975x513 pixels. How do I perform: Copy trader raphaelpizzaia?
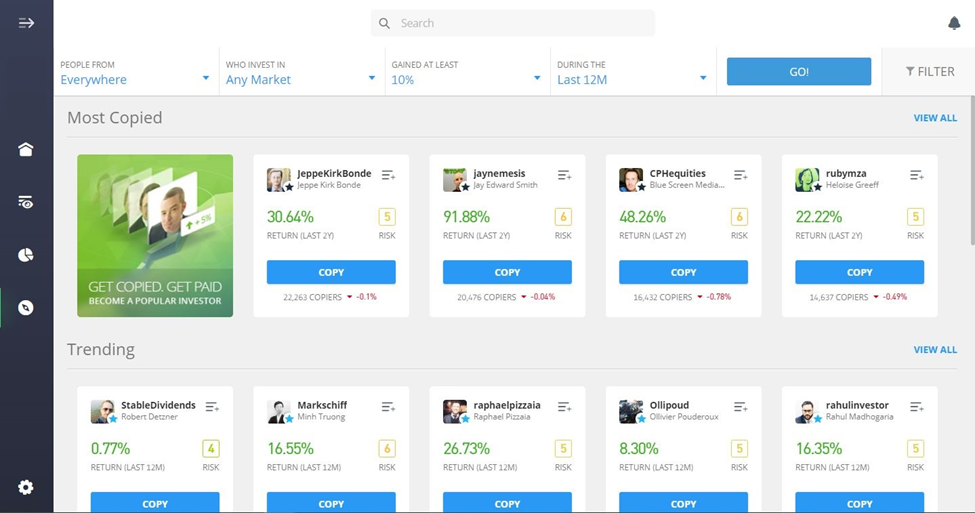point(507,502)
